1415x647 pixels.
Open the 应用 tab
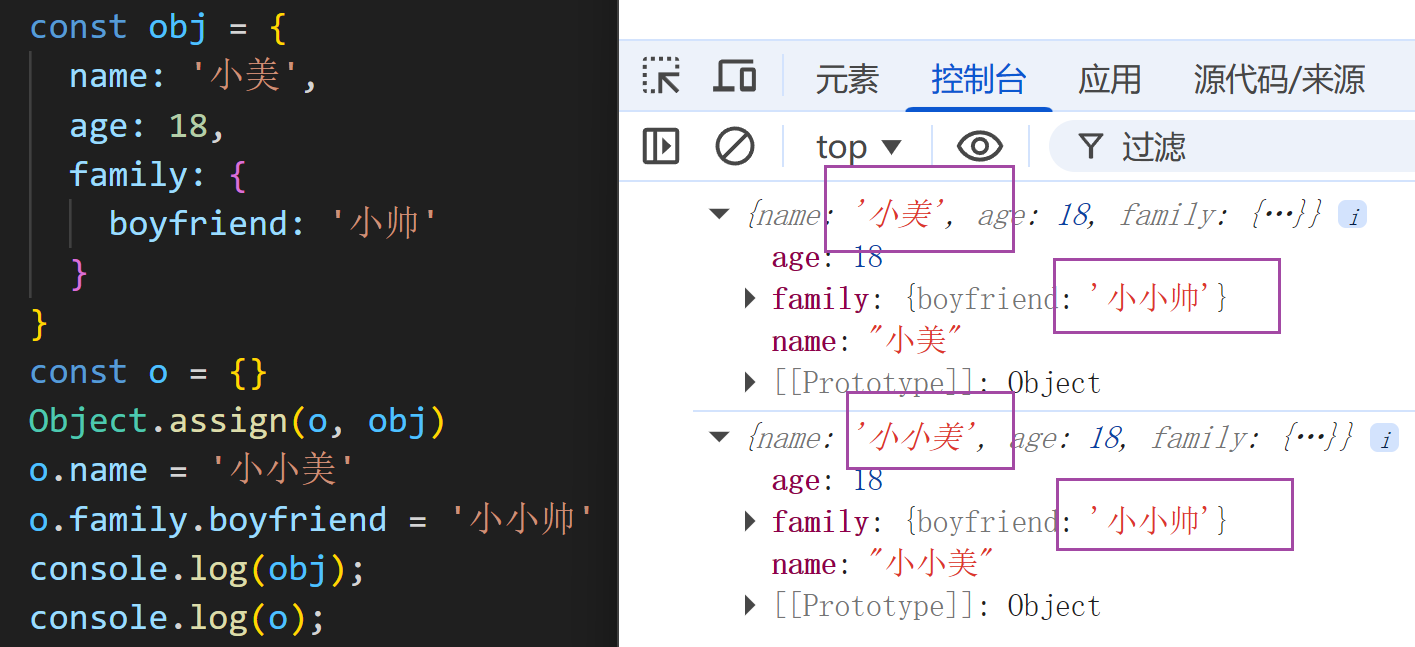1110,79
